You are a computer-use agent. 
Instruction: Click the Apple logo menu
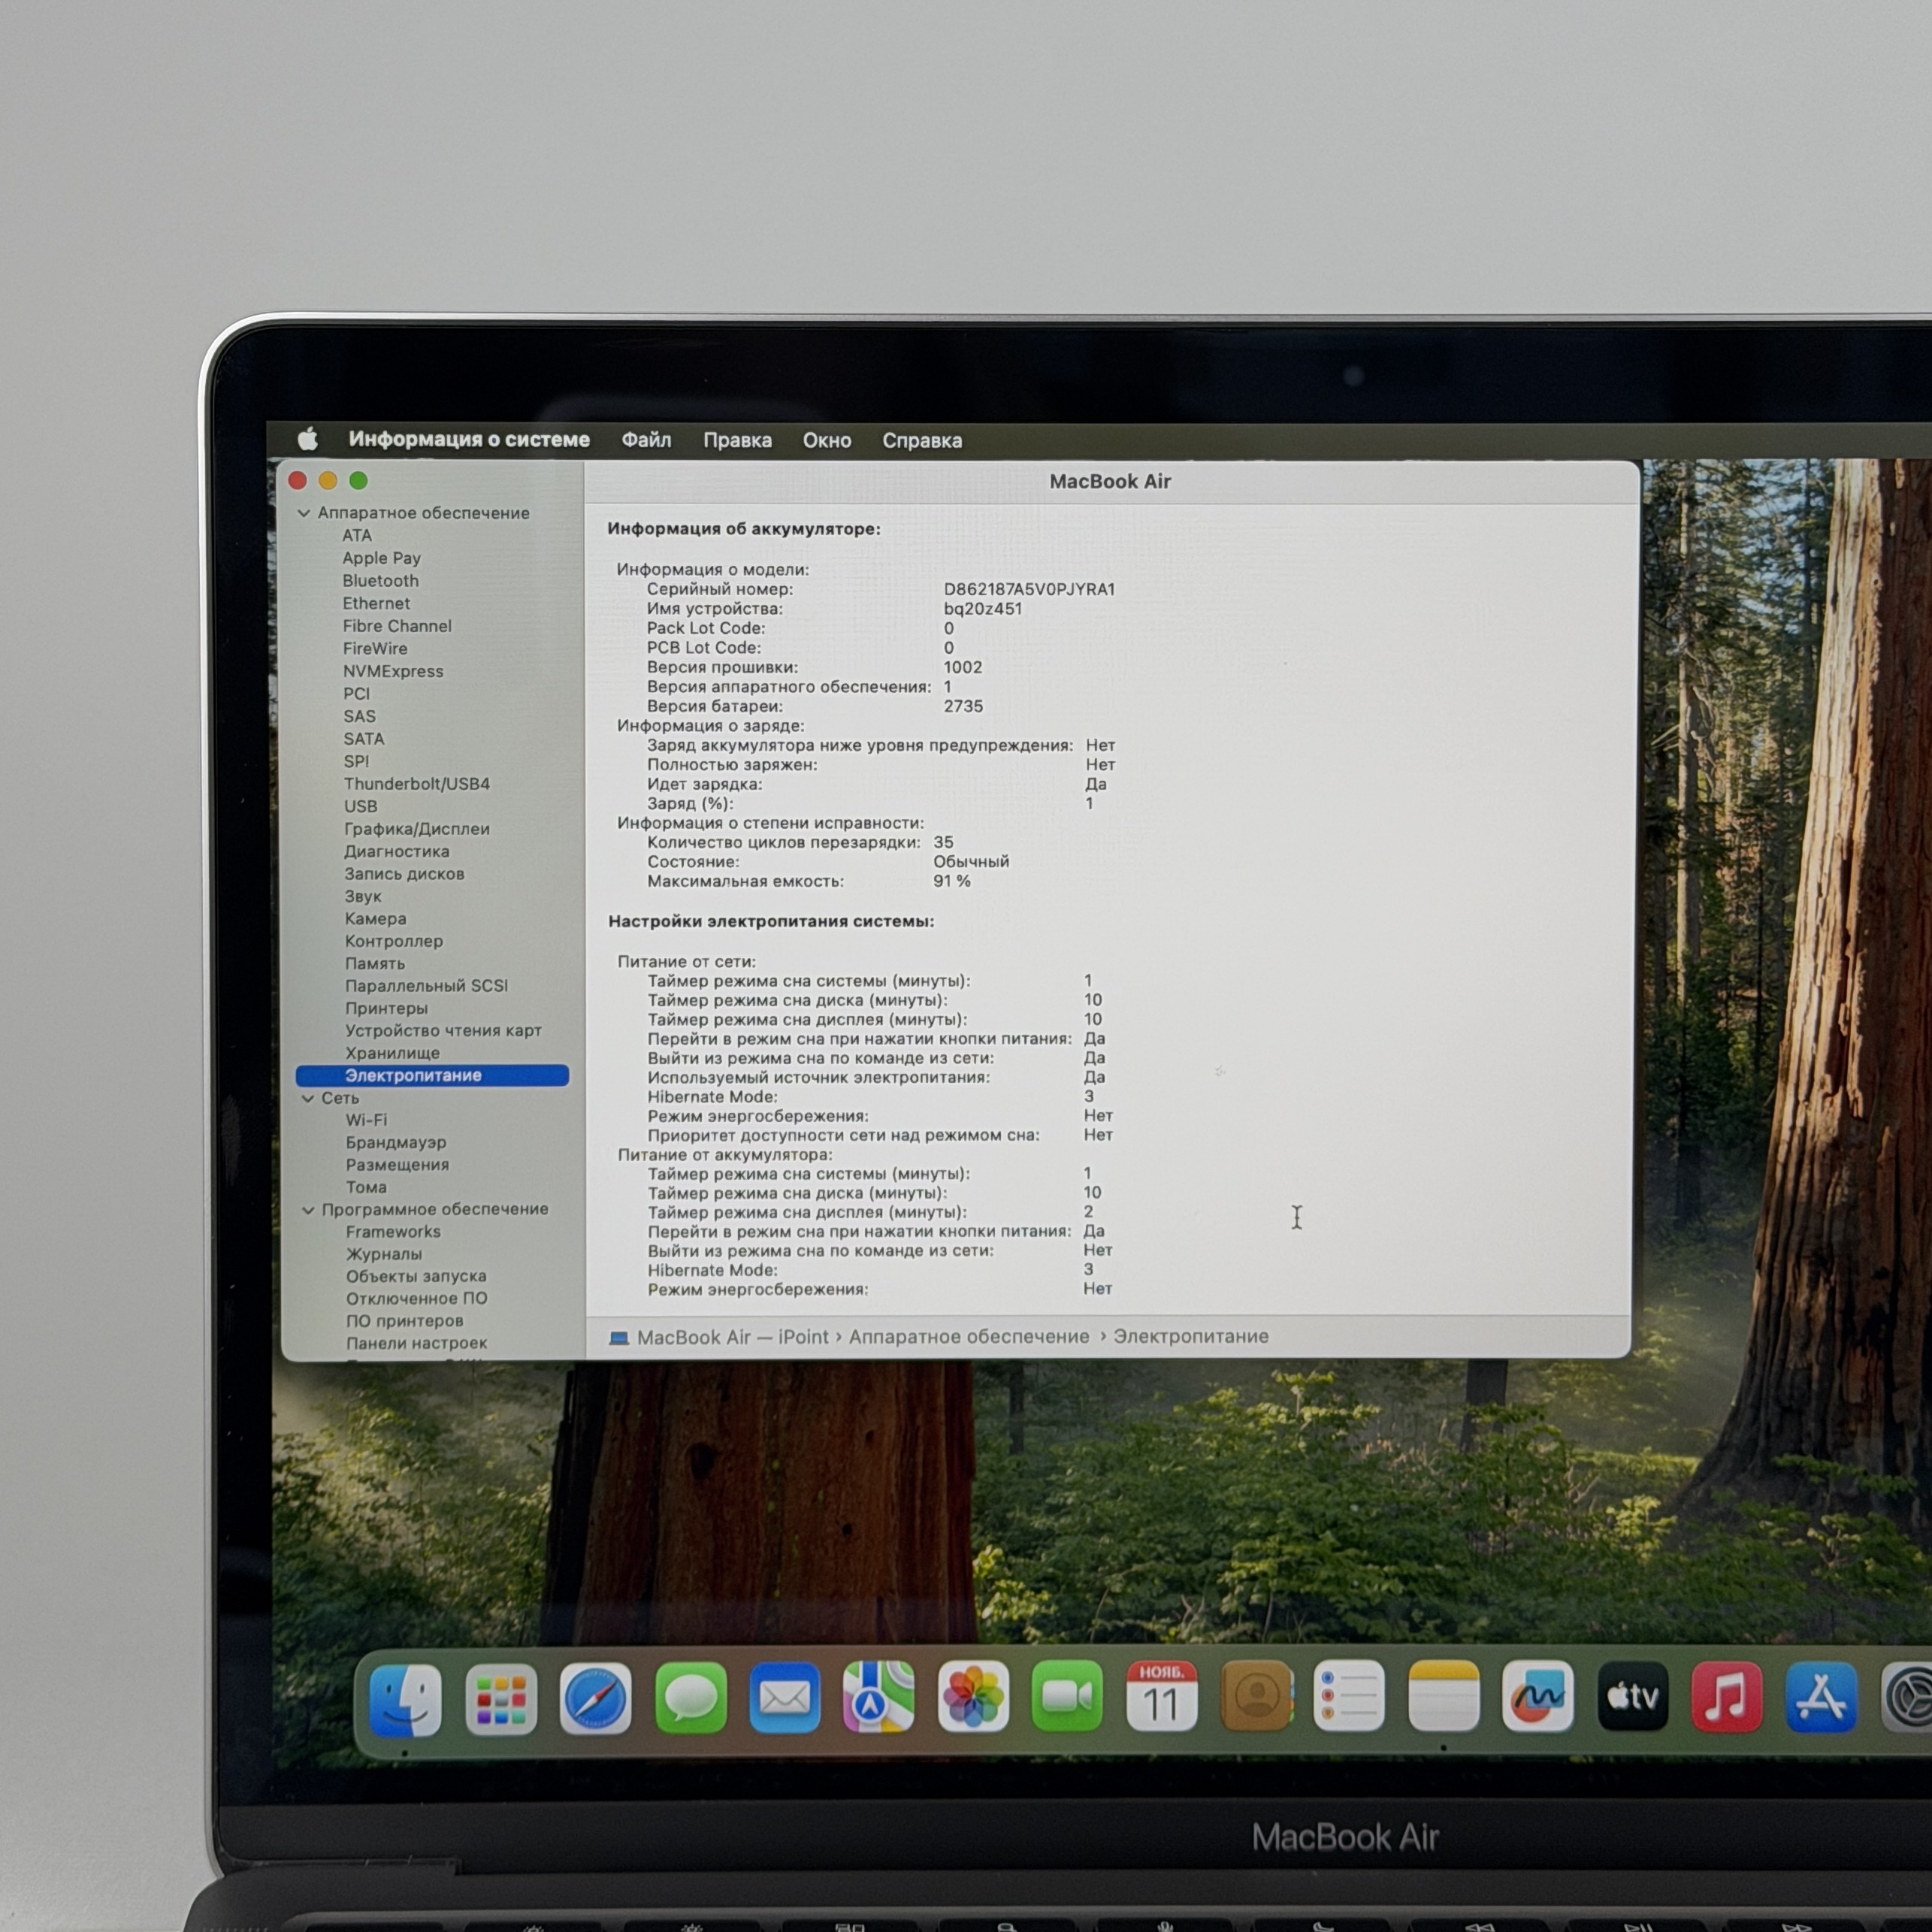(x=308, y=439)
